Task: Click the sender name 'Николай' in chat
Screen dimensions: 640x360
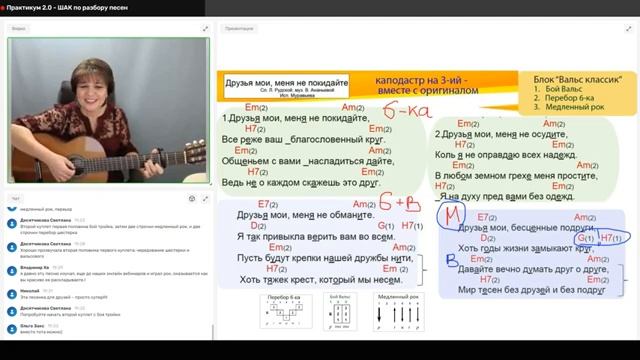Action: (x=30, y=291)
